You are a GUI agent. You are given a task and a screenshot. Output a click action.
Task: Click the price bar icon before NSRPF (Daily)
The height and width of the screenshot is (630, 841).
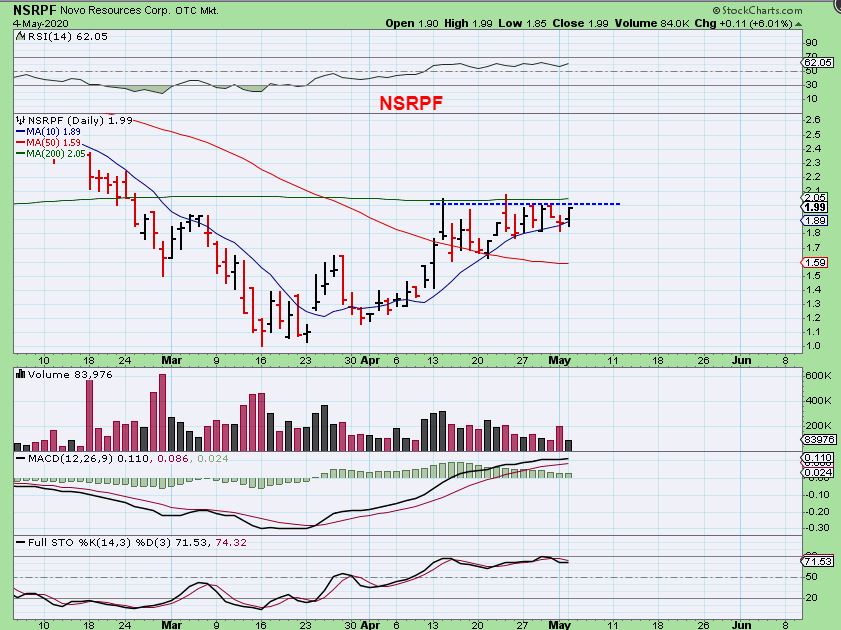coord(21,120)
